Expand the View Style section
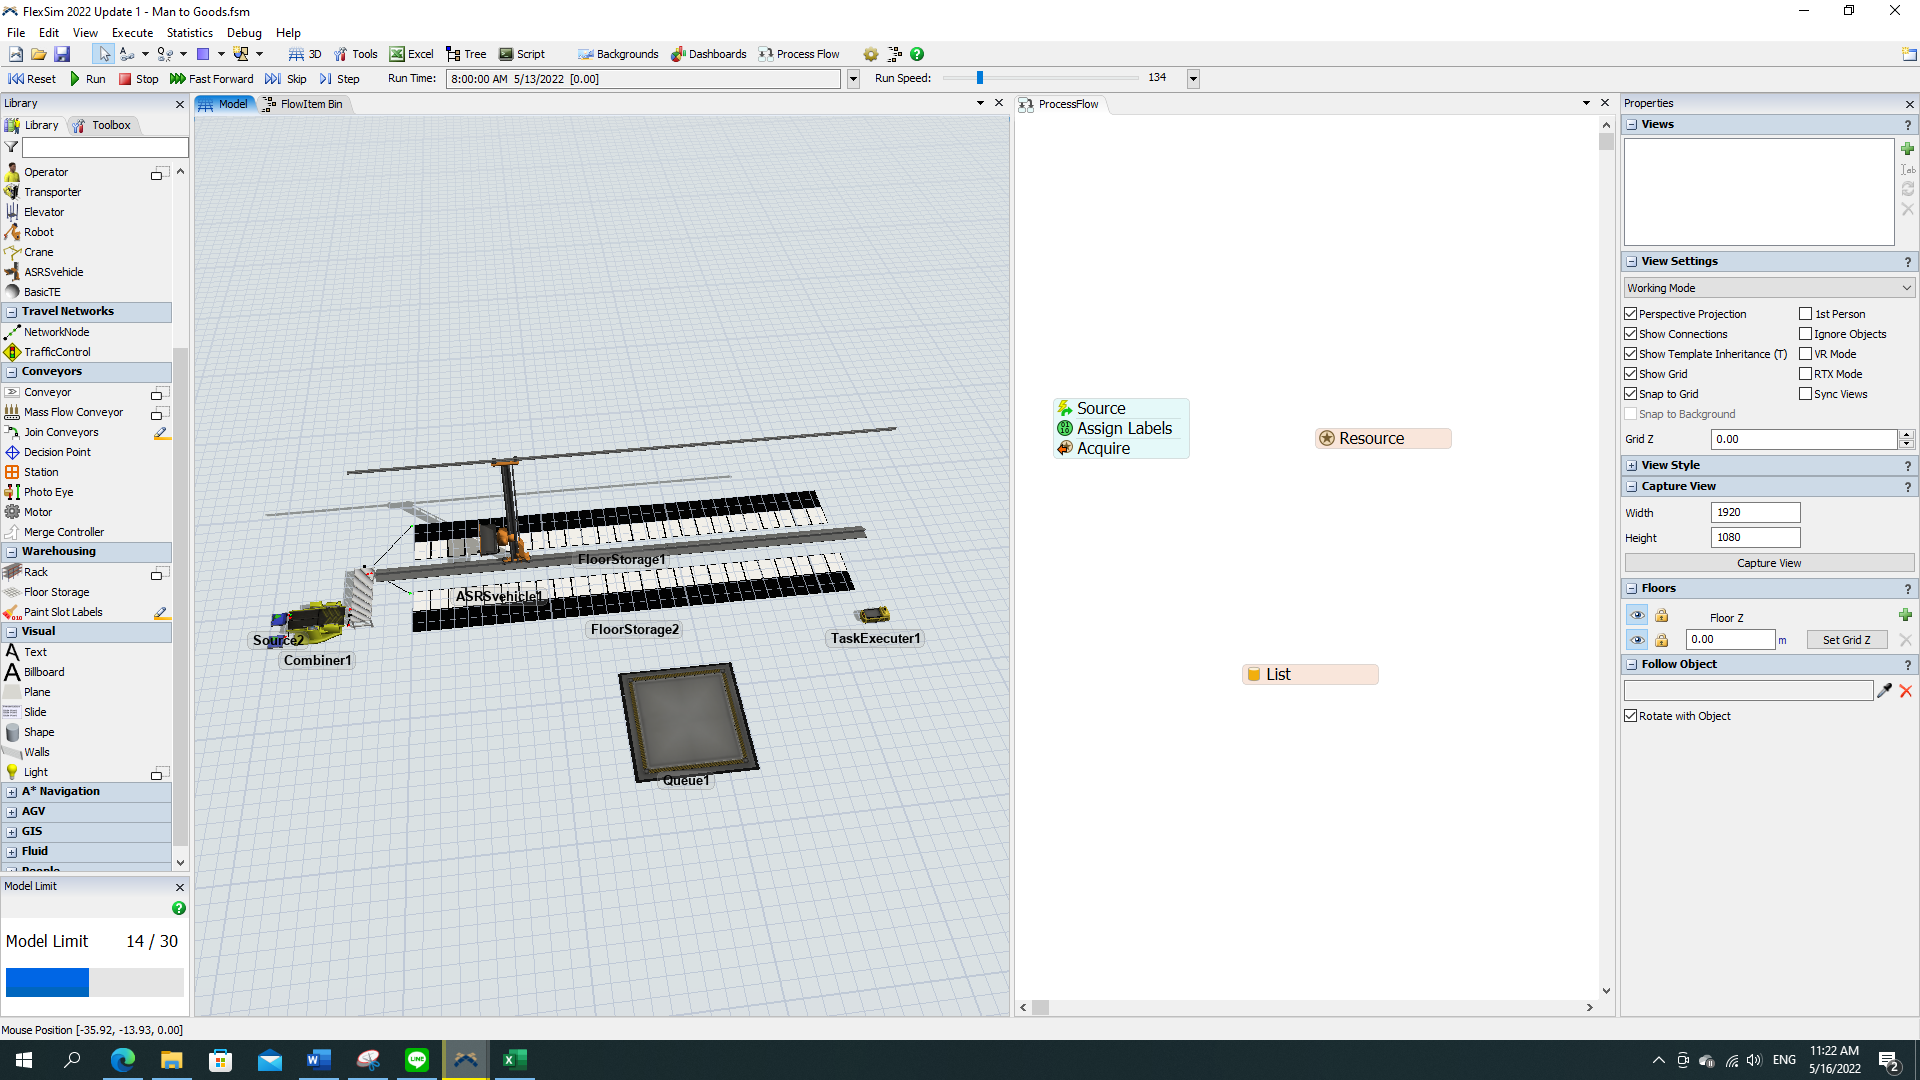This screenshot has height=1080, width=1920. click(x=1632, y=466)
